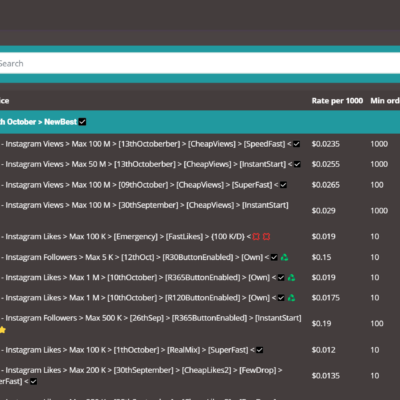Select Instagram Likes R120ButtonEnabled Own service
This screenshot has height=400, width=400.
(x=148, y=298)
